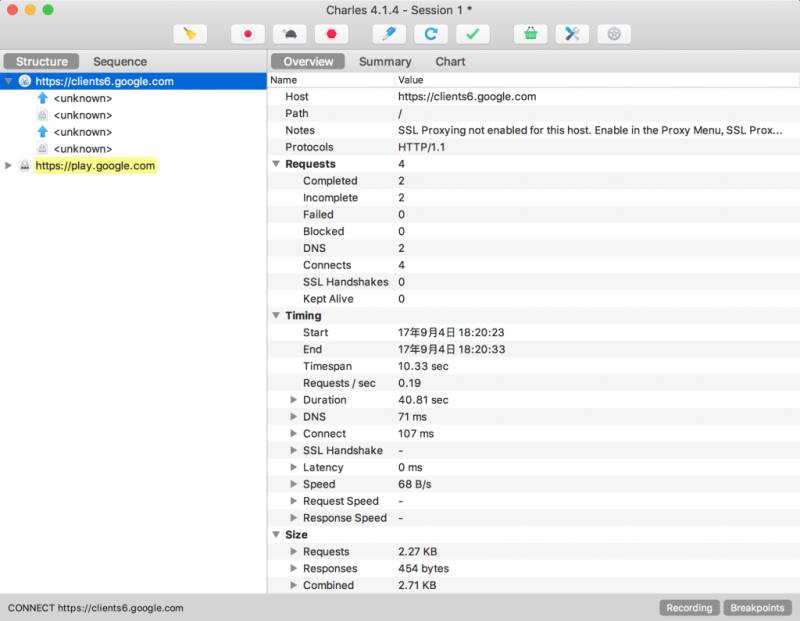The width and height of the screenshot is (800, 621).
Task: Repeat selected request with the refresh icon
Action: 431,34
